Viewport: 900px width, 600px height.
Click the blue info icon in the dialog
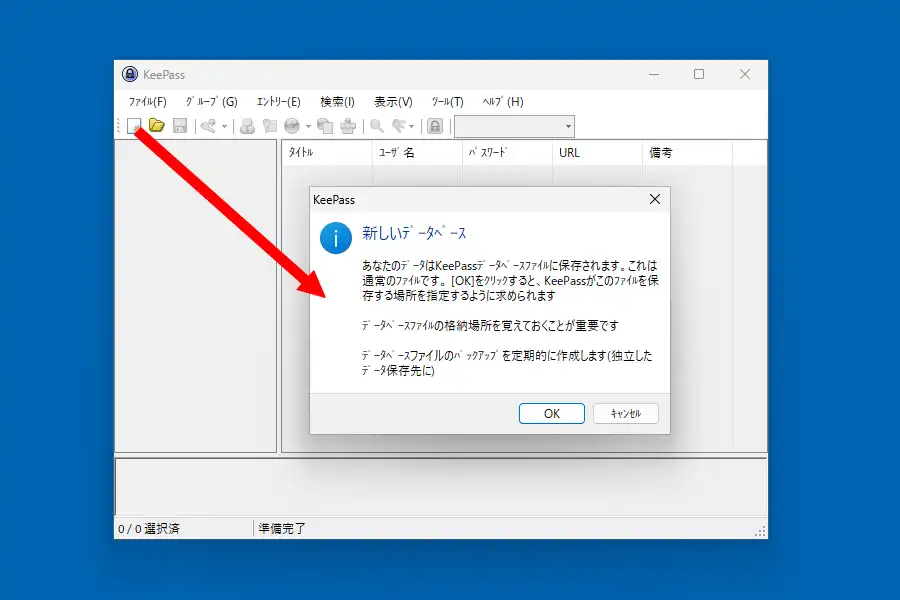click(x=336, y=238)
